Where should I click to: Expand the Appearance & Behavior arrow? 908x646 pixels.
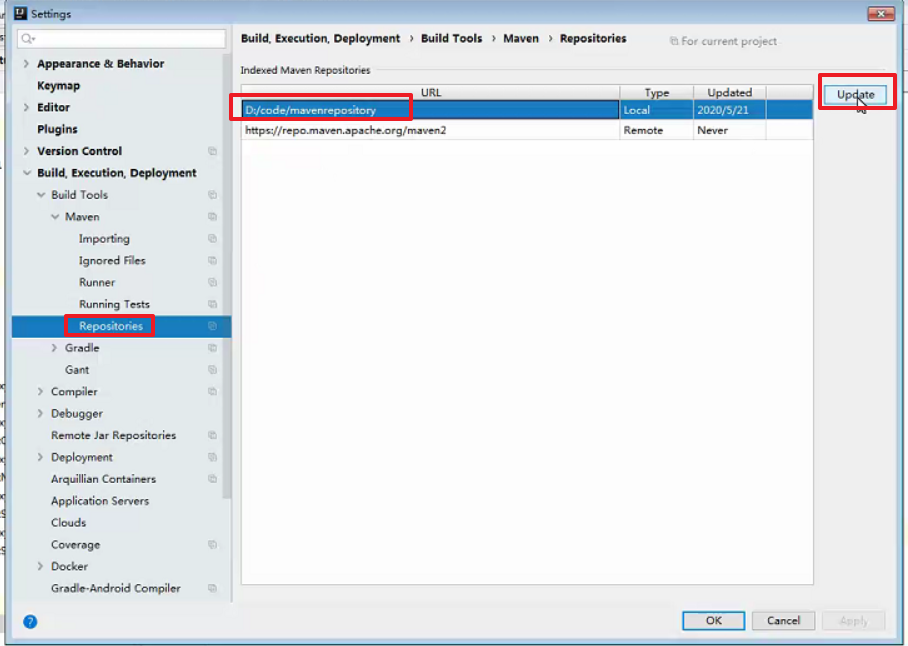tap(26, 64)
